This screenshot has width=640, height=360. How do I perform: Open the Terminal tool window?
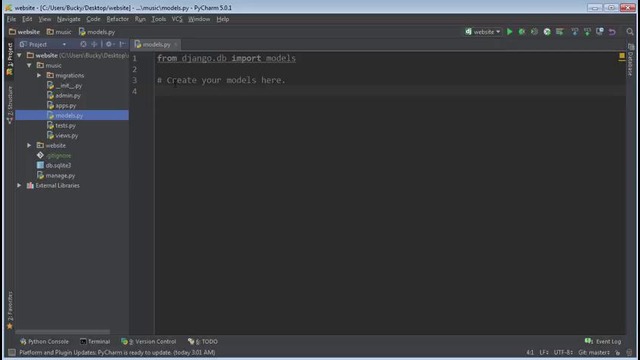click(x=95, y=342)
